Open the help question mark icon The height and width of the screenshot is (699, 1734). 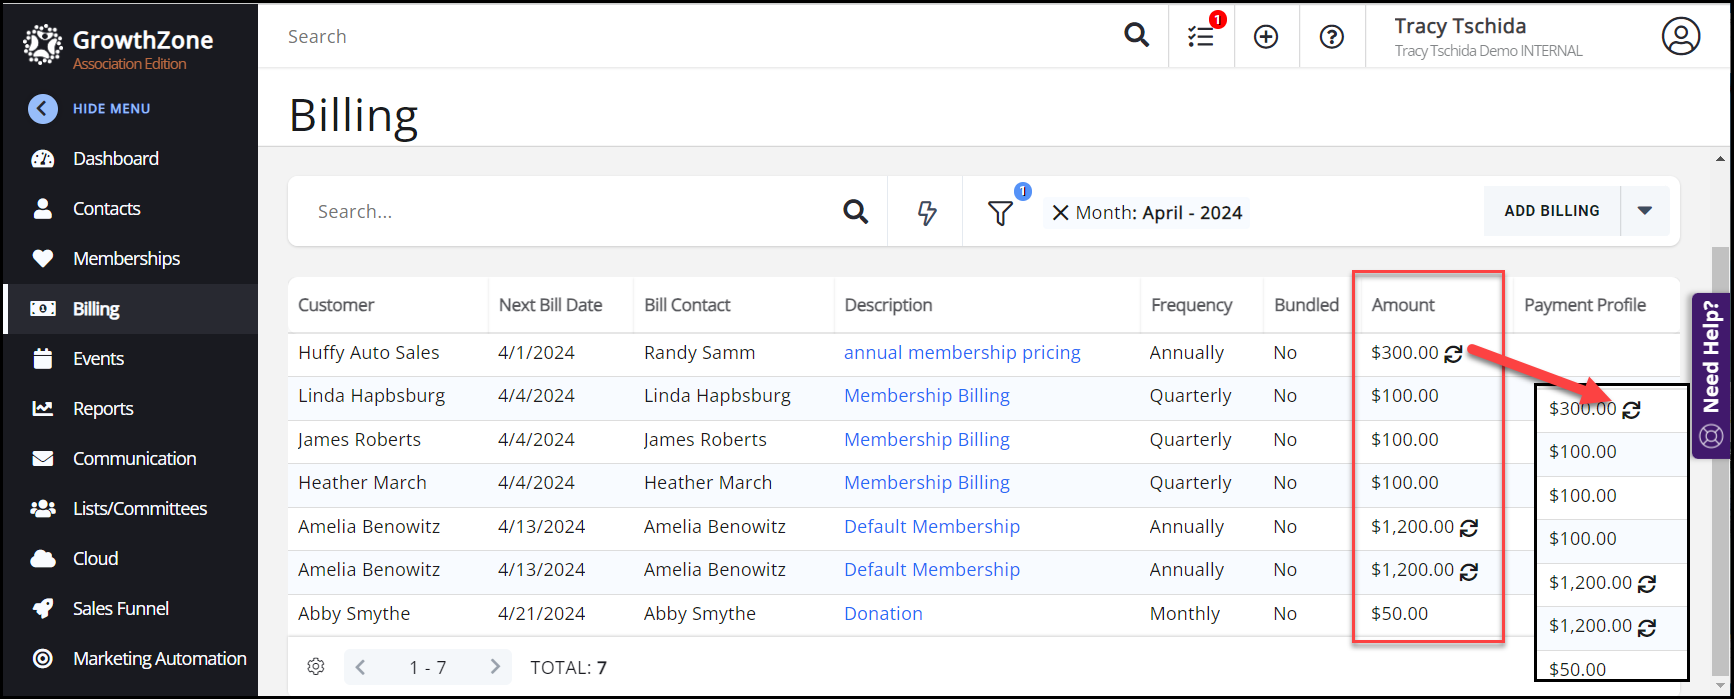(x=1331, y=37)
